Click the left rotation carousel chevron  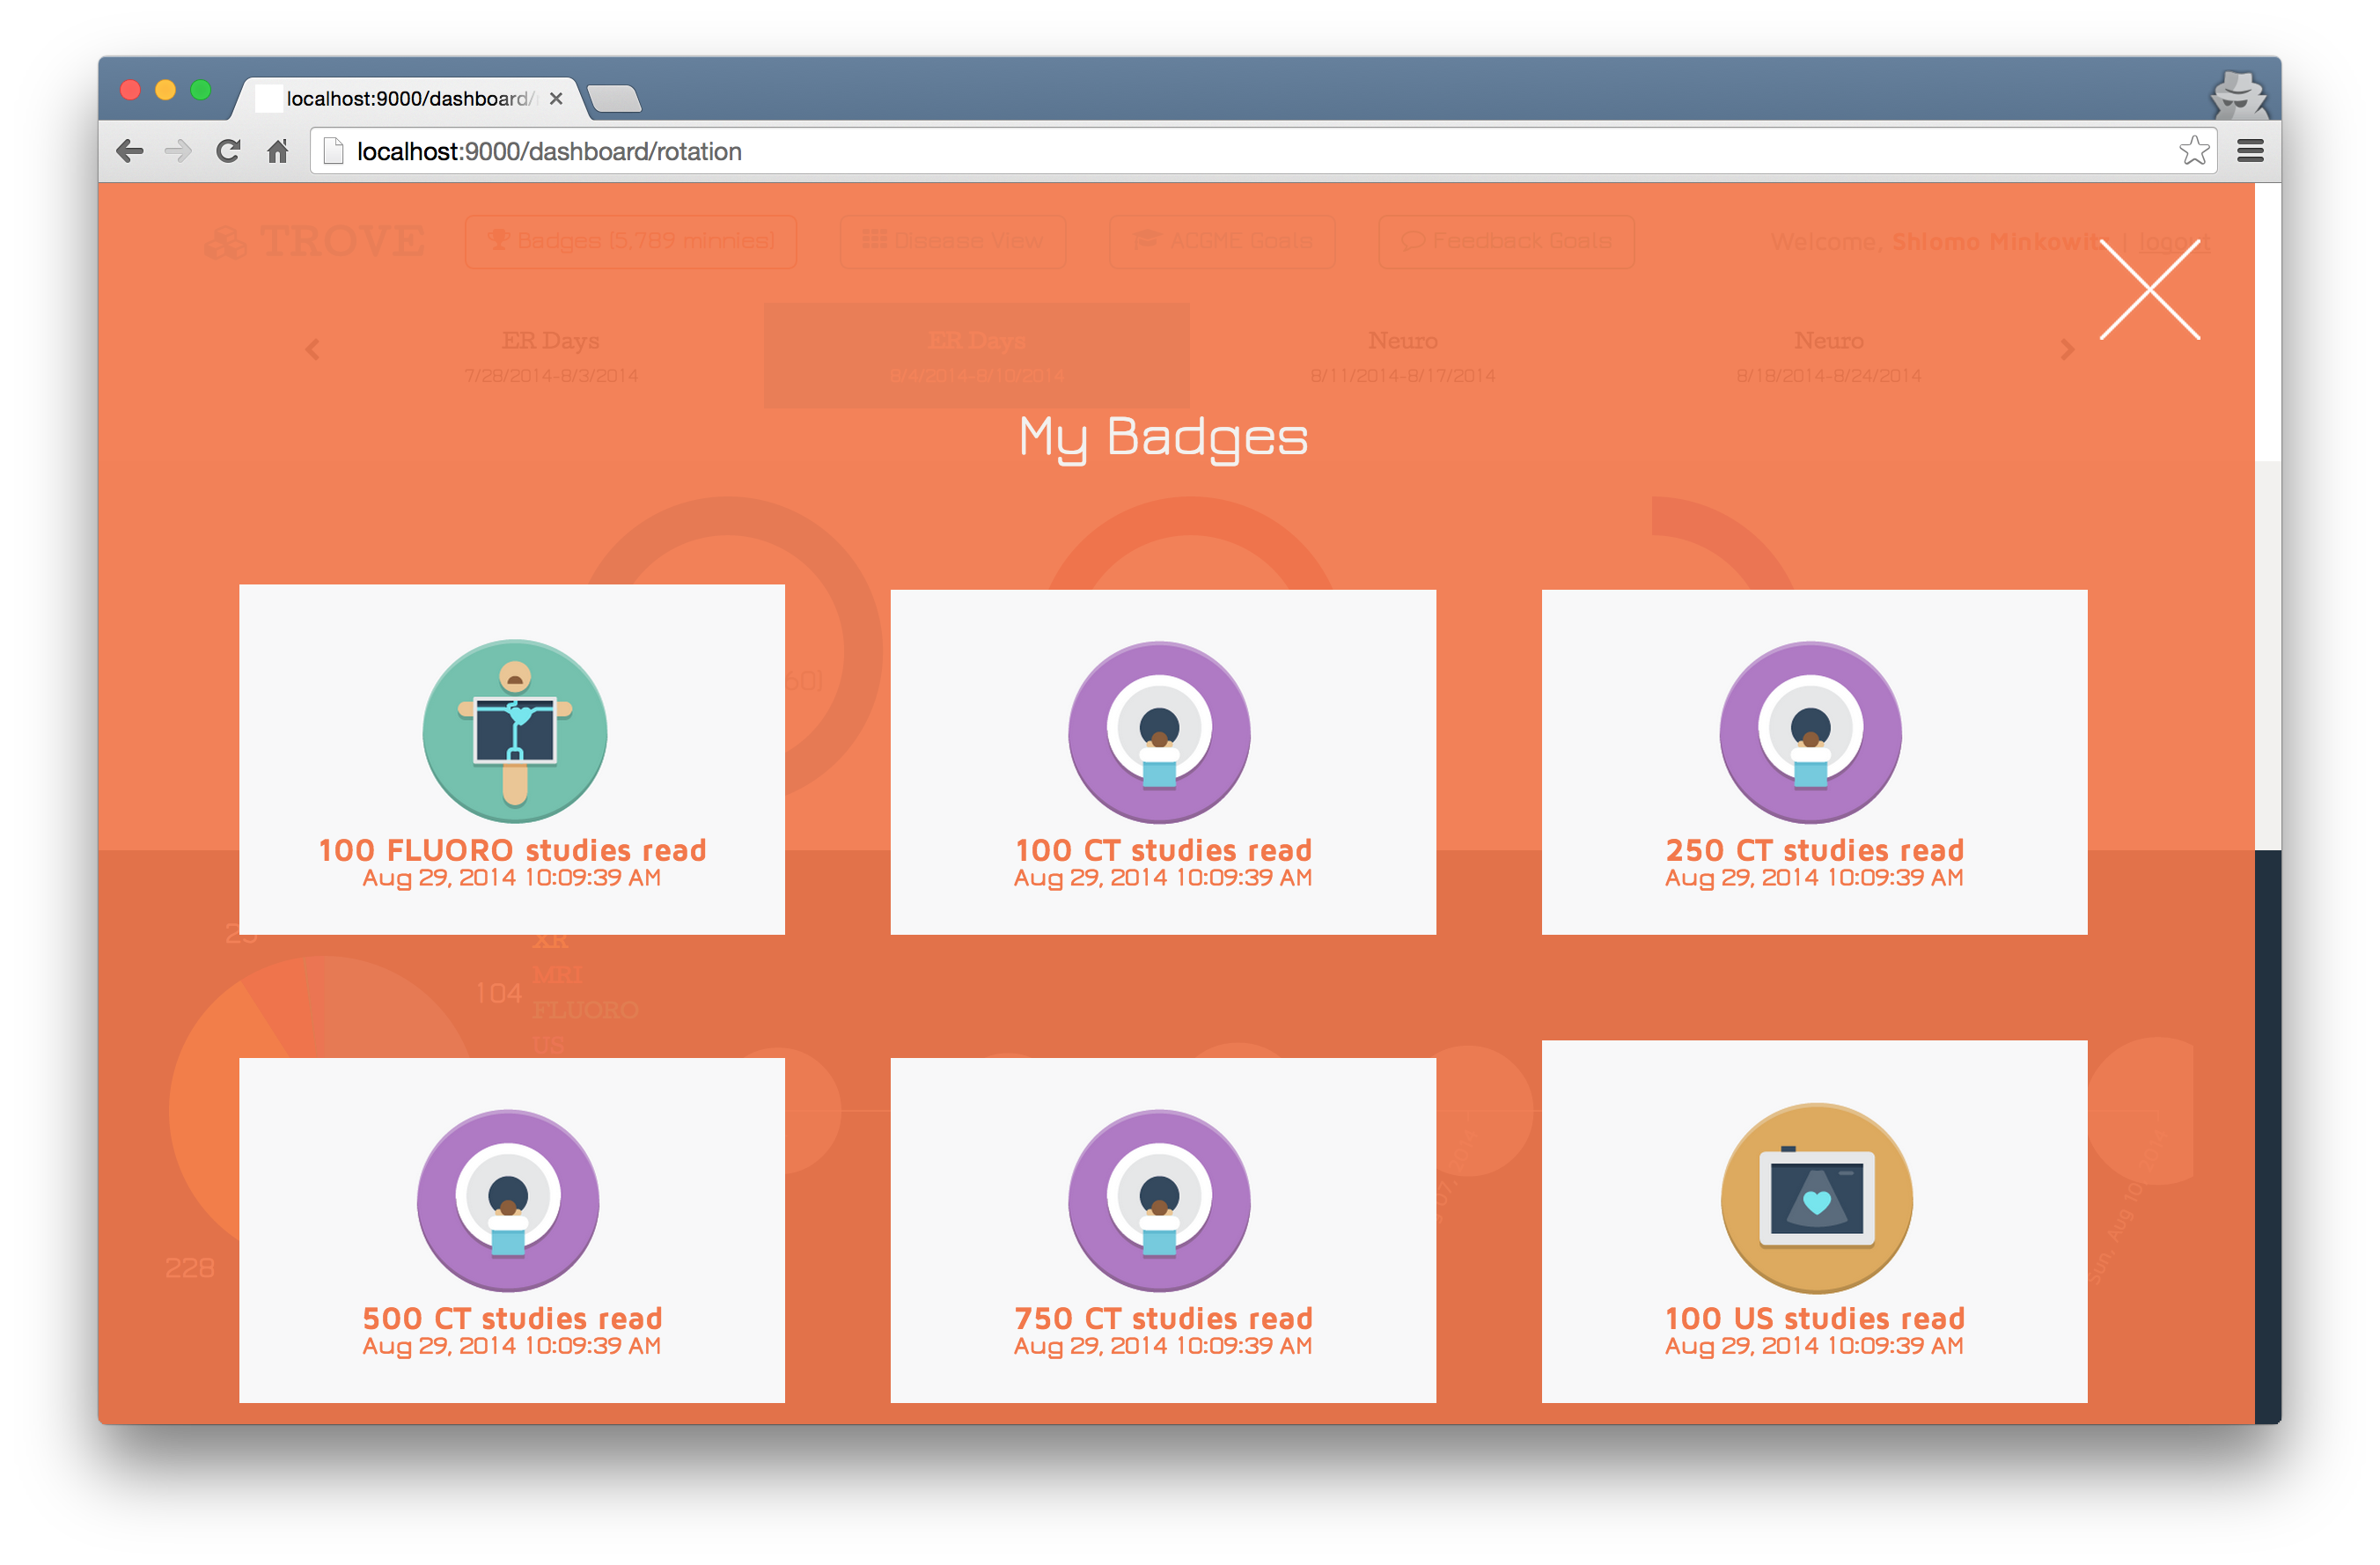312,349
